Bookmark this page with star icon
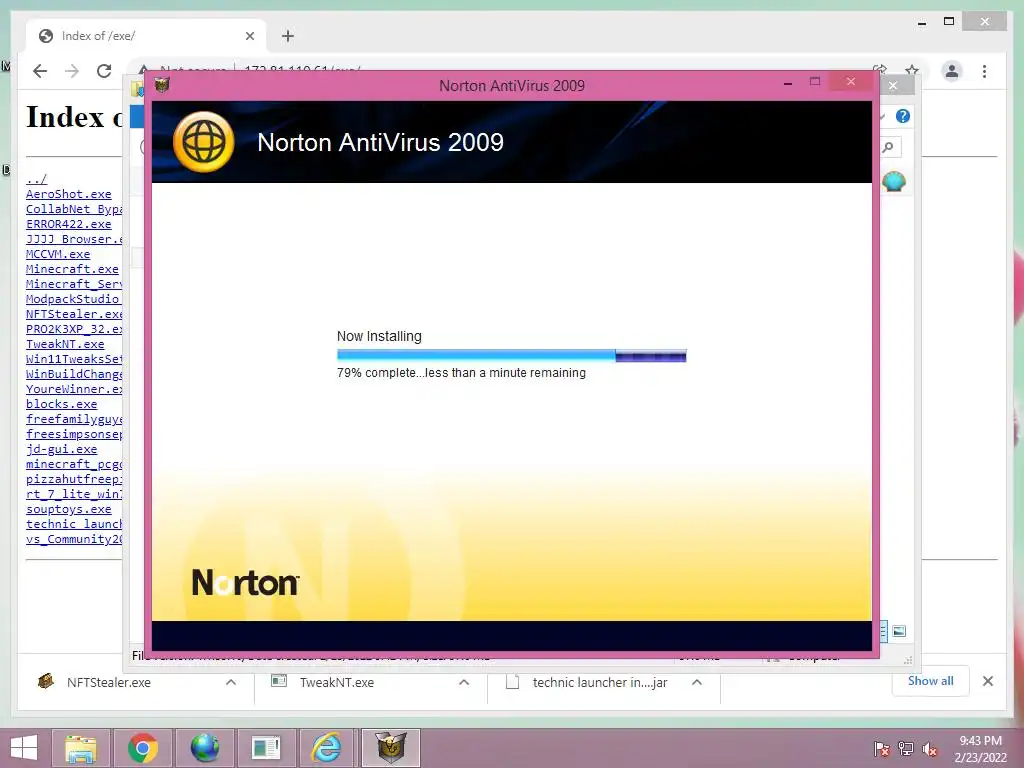1024x768 pixels. click(x=912, y=70)
